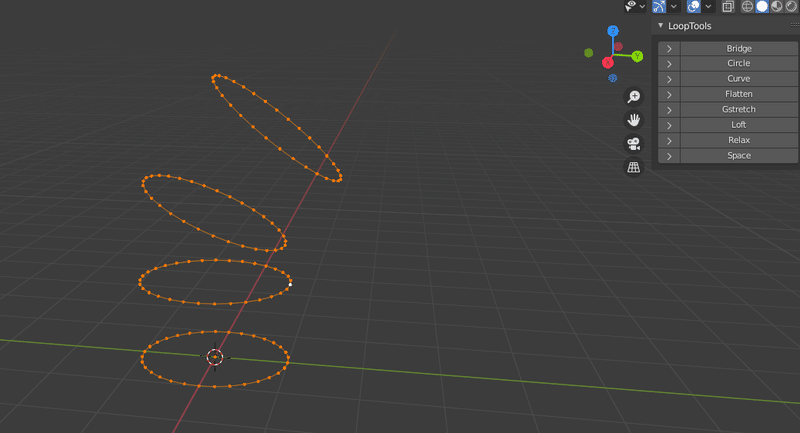Click the negative X axis gizmo dot
The image size is (800, 433).
point(618,46)
